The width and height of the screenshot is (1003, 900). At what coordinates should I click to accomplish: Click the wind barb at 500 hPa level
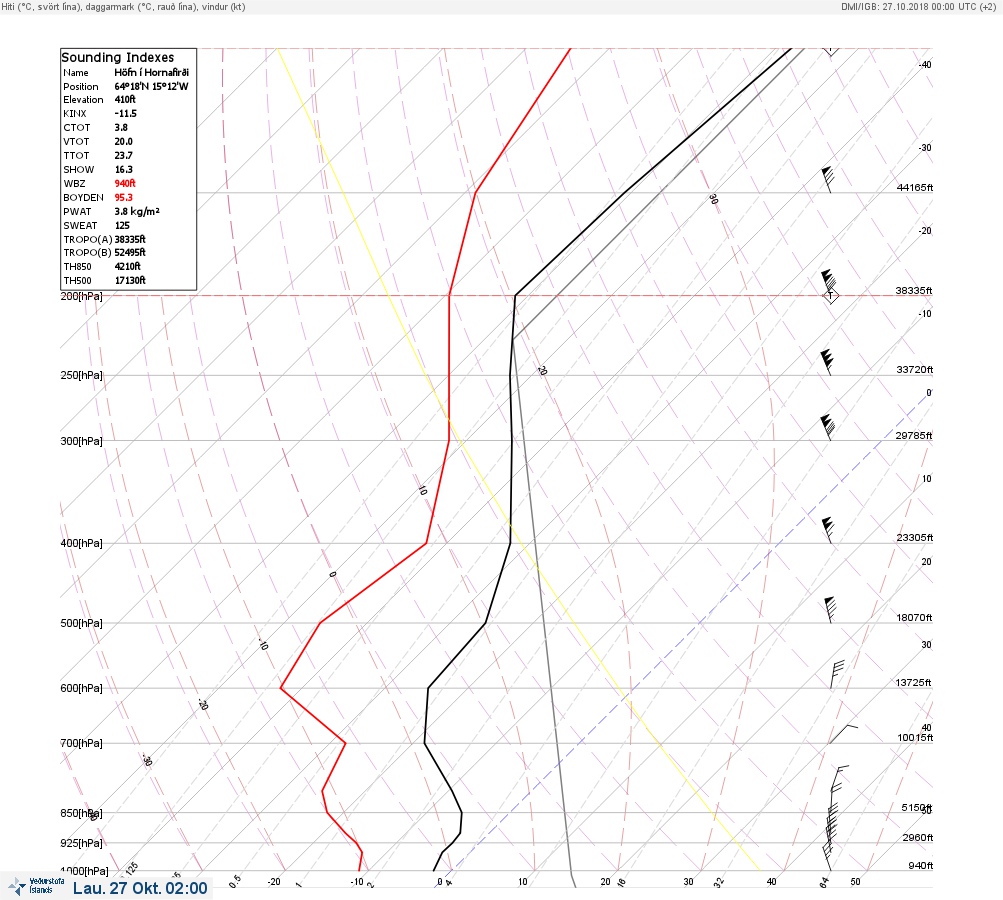[x=830, y=610]
